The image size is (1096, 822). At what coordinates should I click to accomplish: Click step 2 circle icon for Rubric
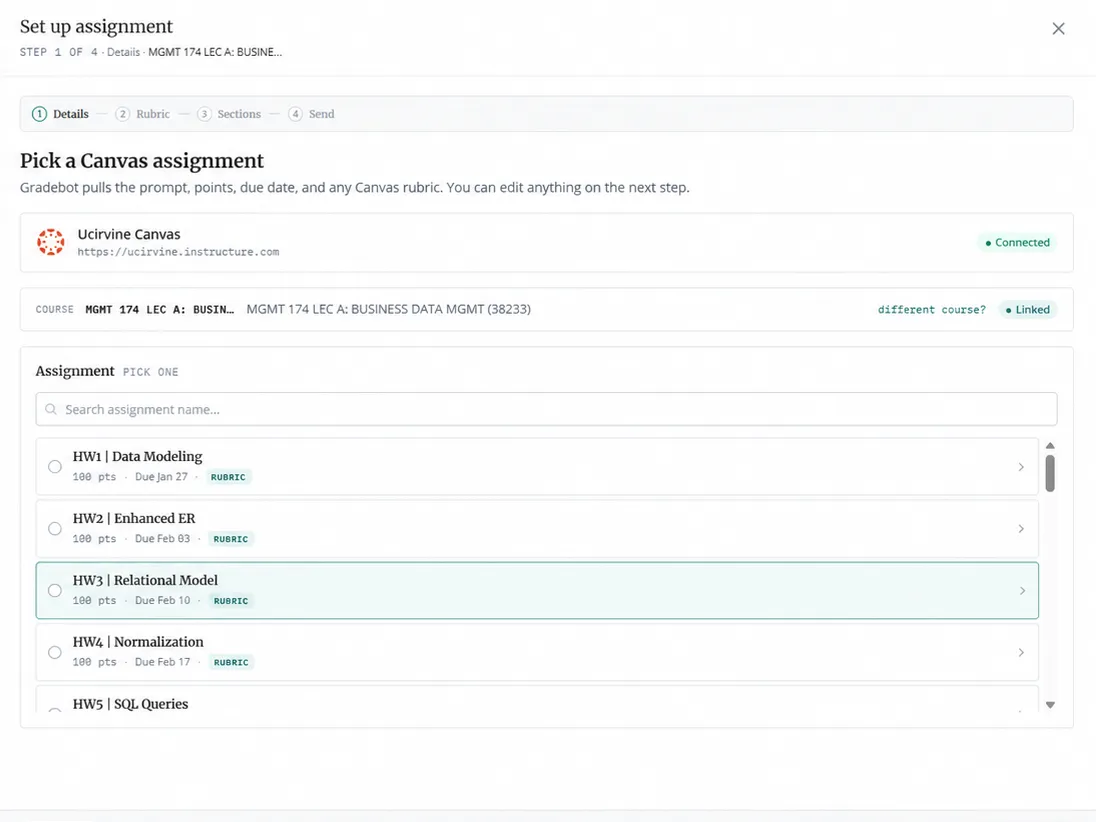[x=122, y=114]
